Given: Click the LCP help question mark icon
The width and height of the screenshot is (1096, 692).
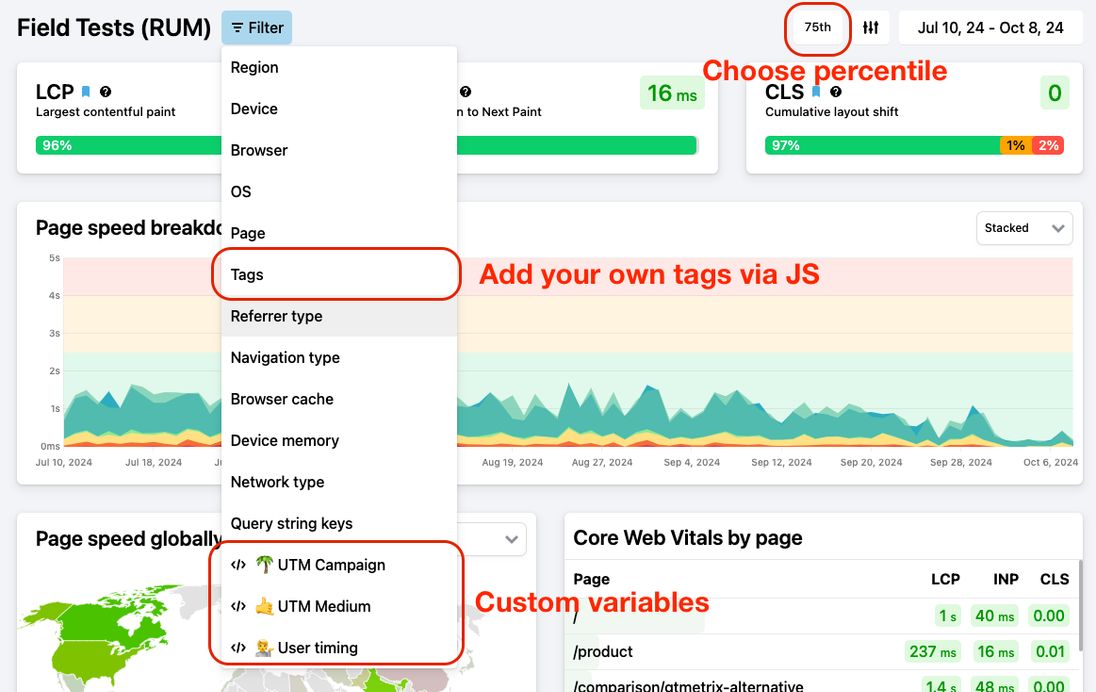Looking at the screenshot, I should [x=105, y=92].
